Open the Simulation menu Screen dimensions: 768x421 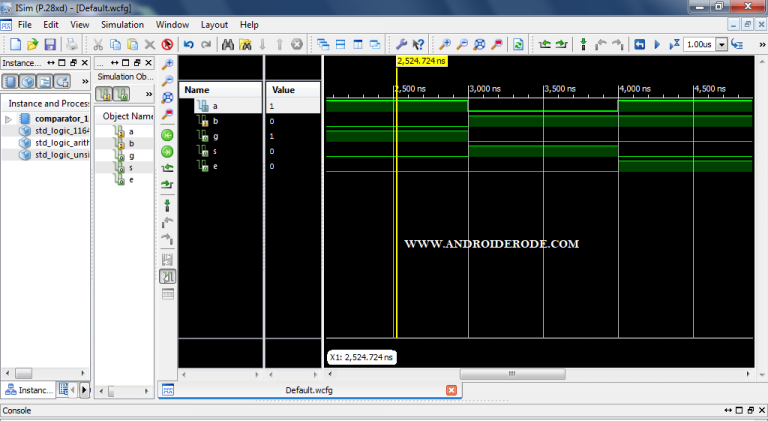point(122,24)
